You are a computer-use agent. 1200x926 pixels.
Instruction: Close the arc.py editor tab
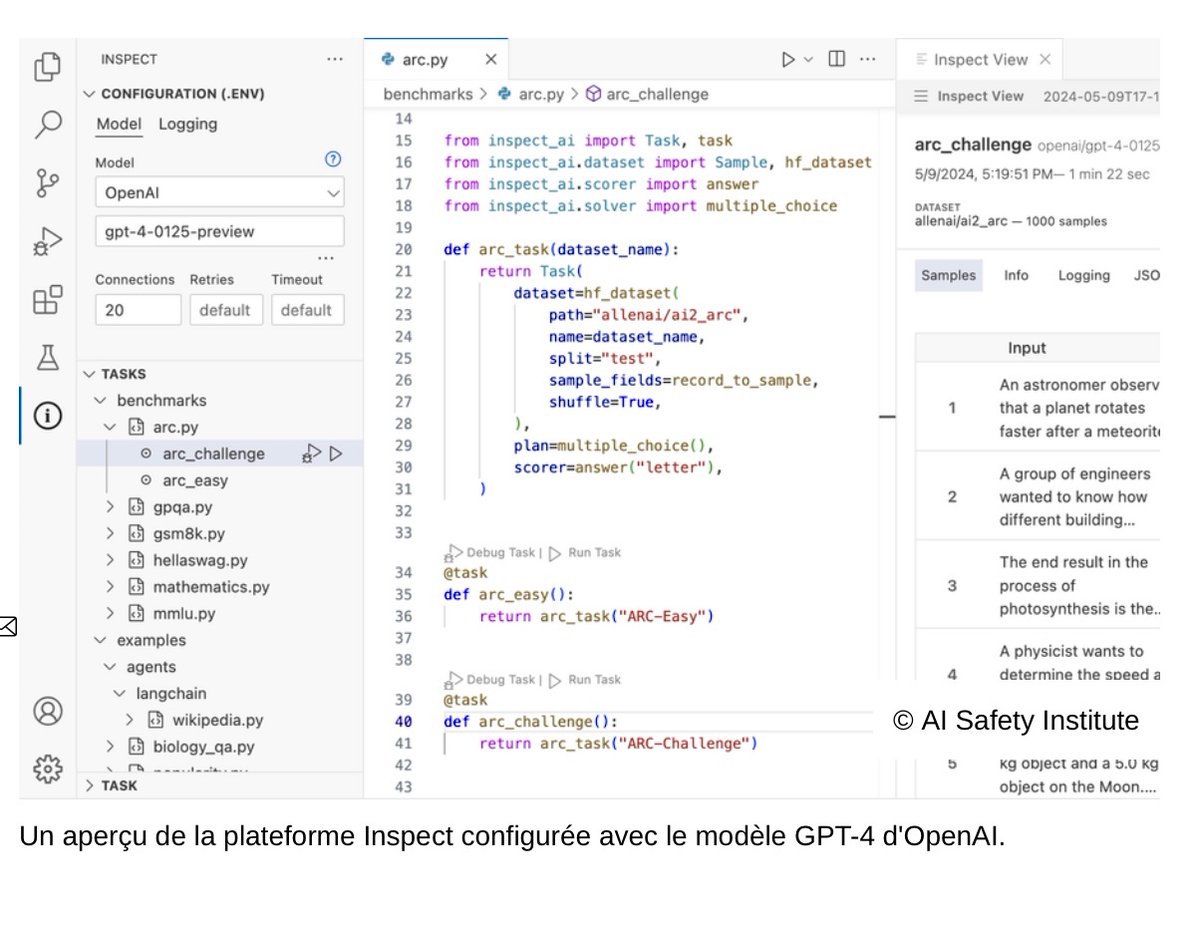[x=490, y=60]
